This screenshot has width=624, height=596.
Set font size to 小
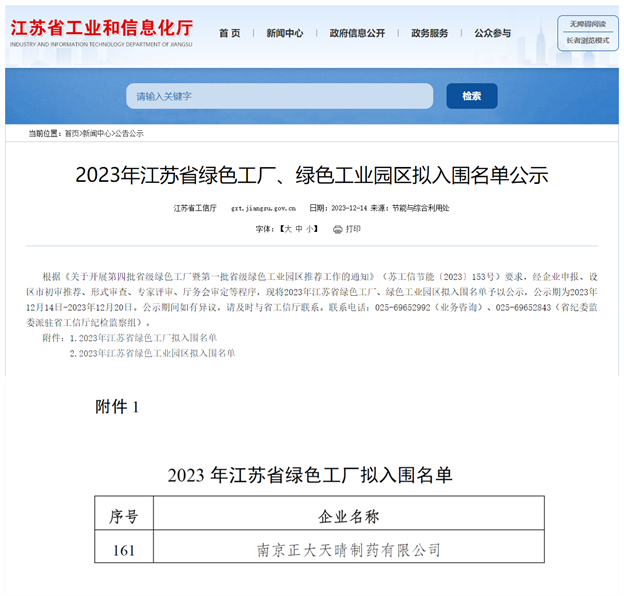(311, 229)
